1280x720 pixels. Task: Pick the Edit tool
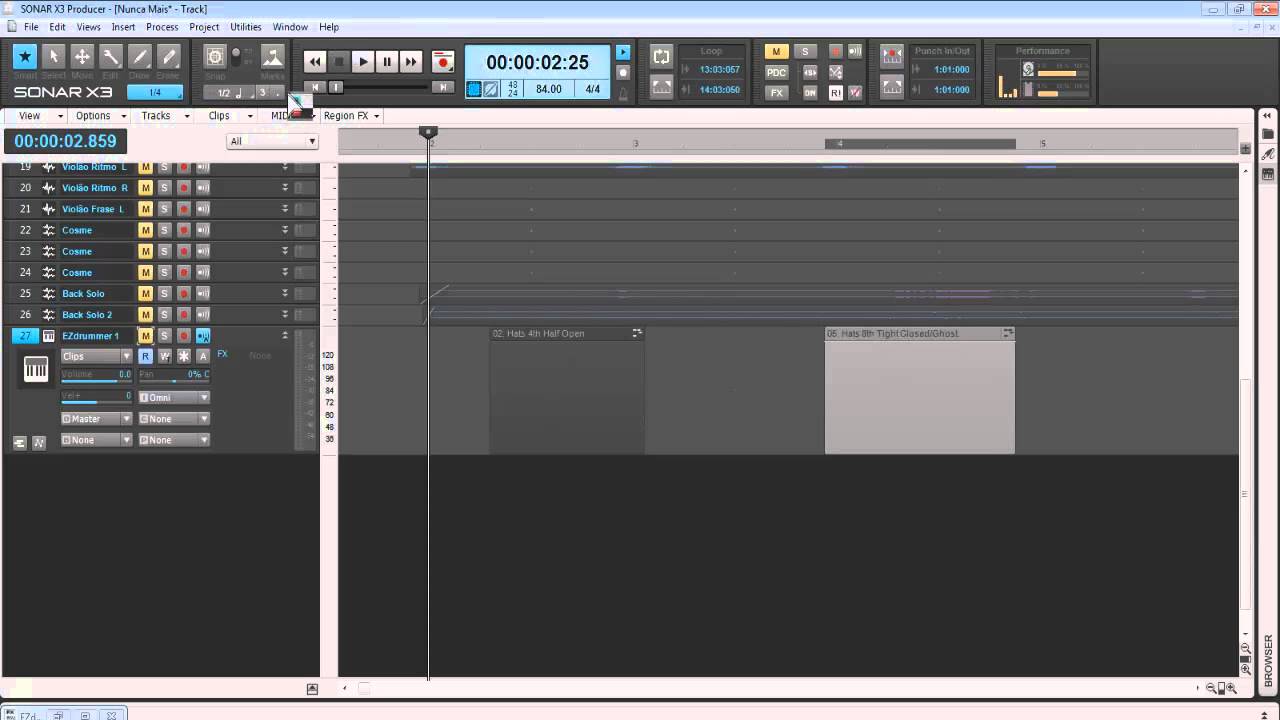[111, 57]
